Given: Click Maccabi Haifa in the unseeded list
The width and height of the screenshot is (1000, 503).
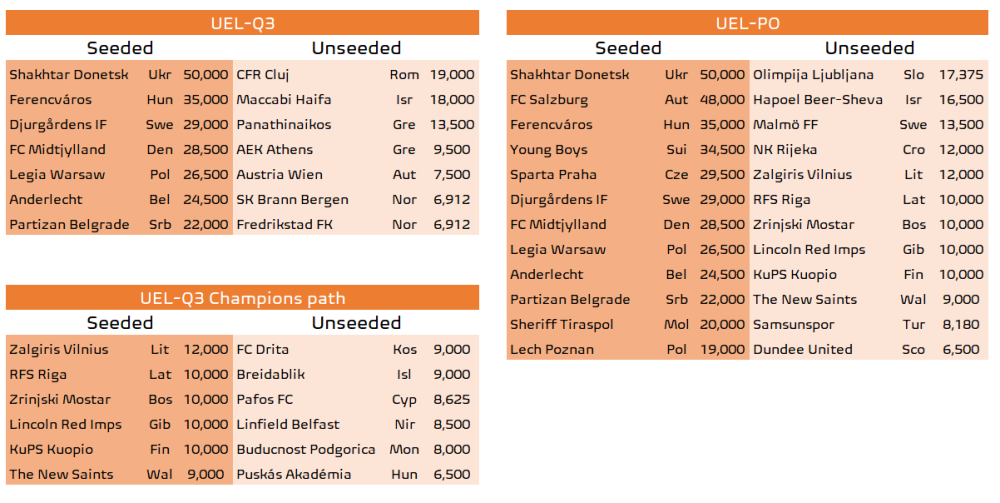Looking at the screenshot, I should tap(284, 100).
